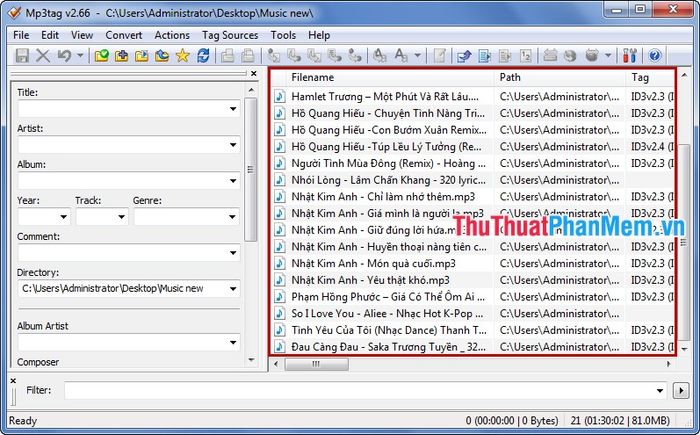The image size is (700, 435).
Task: Click the Create playlist (all files) icon
Action: [484, 56]
